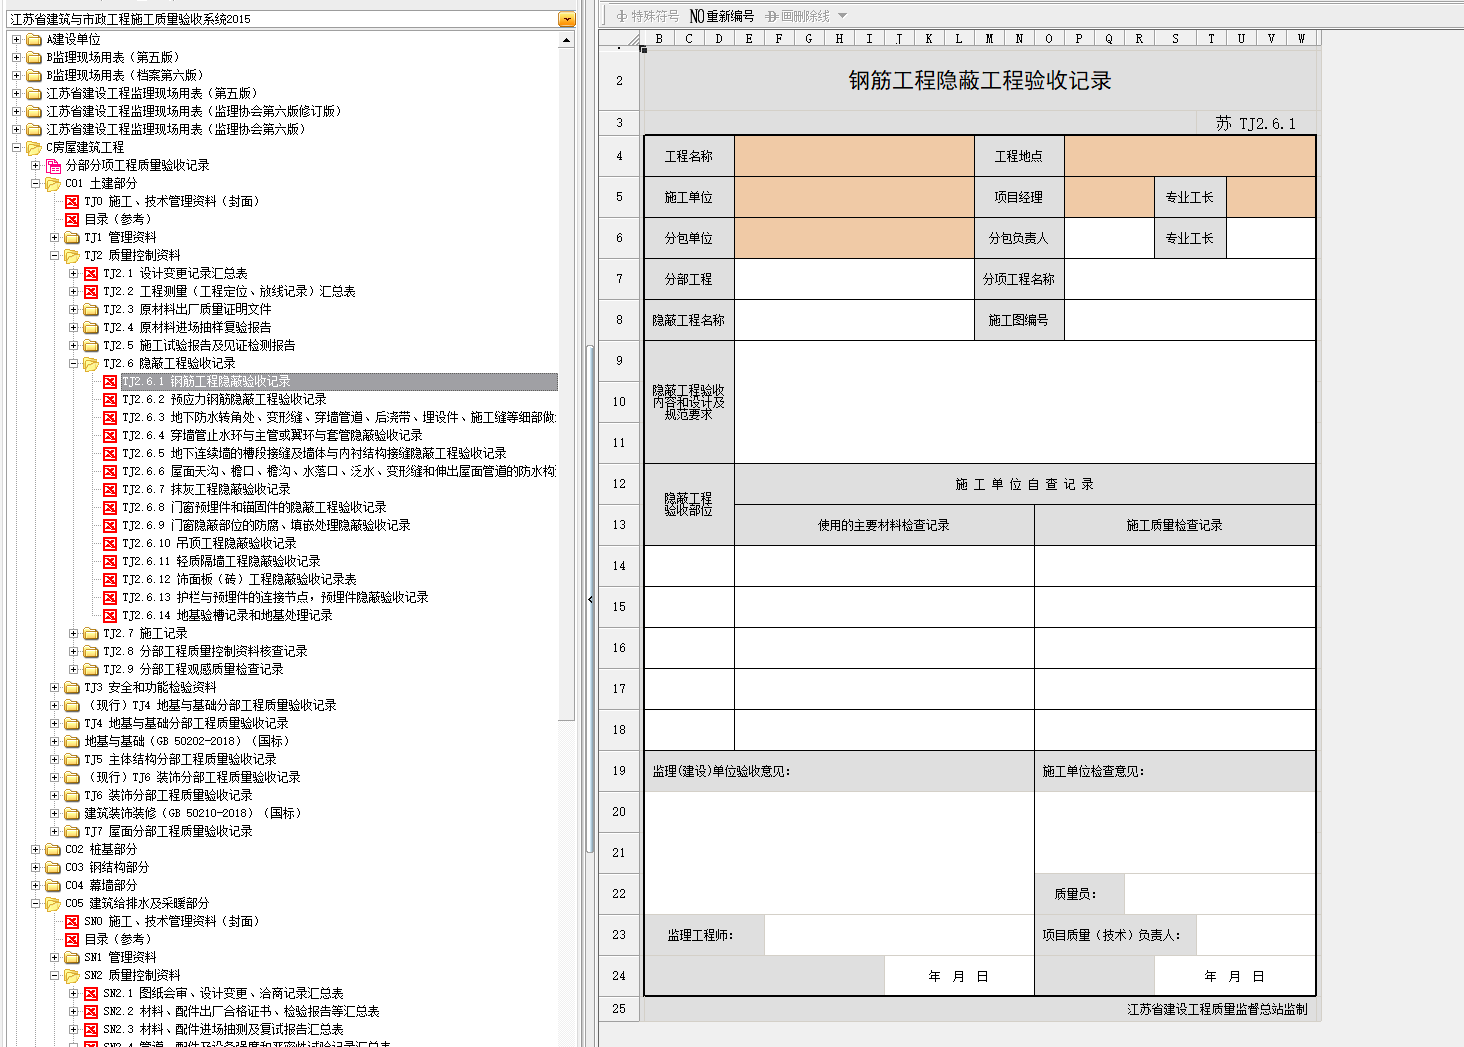Image resolution: width=1464 pixels, height=1047 pixels.
Task: Click the red icon of TJ2.6.2 预应力钢筋隐蔽工程验收记录
Action: pyautogui.click(x=110, y=400)
